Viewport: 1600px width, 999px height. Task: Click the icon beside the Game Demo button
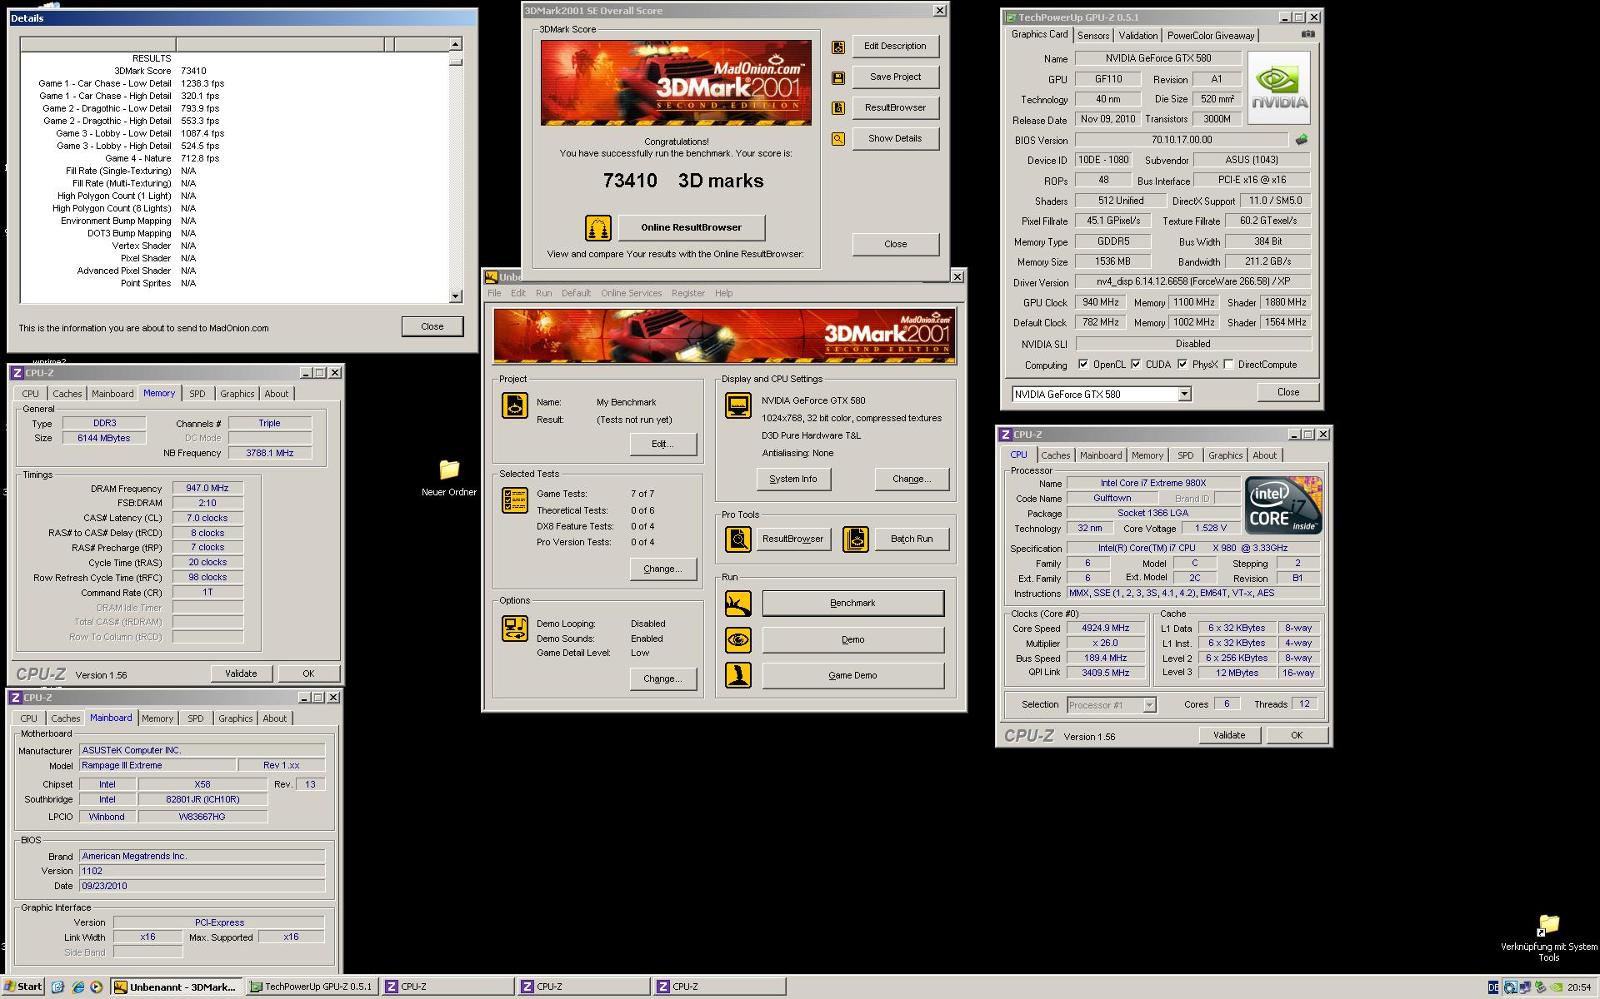[738, 675]
